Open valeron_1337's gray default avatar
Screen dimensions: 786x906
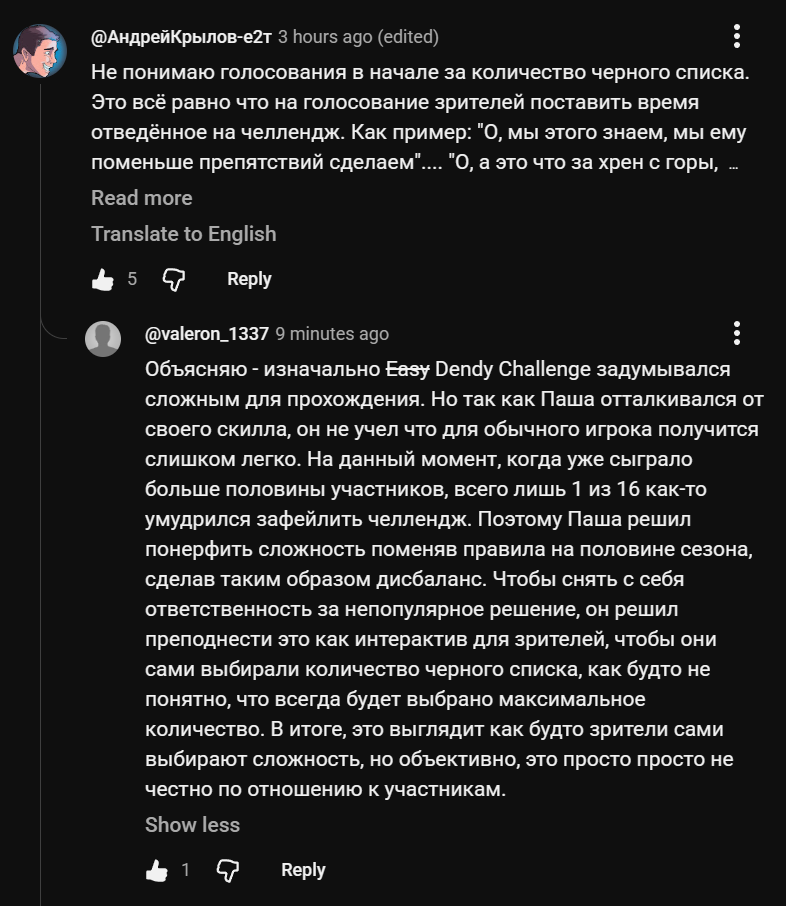(x=103, y=339)
